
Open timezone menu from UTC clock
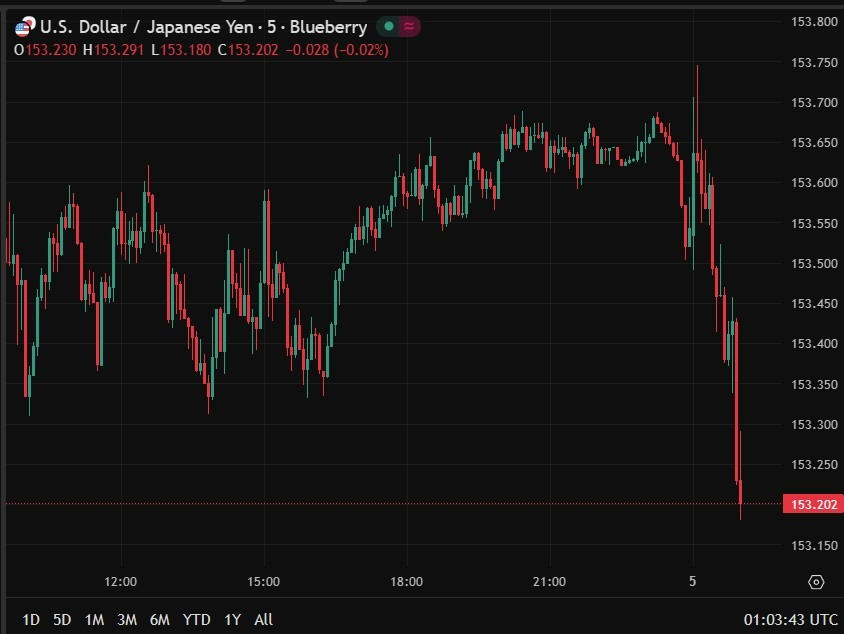tap(790, 620)
